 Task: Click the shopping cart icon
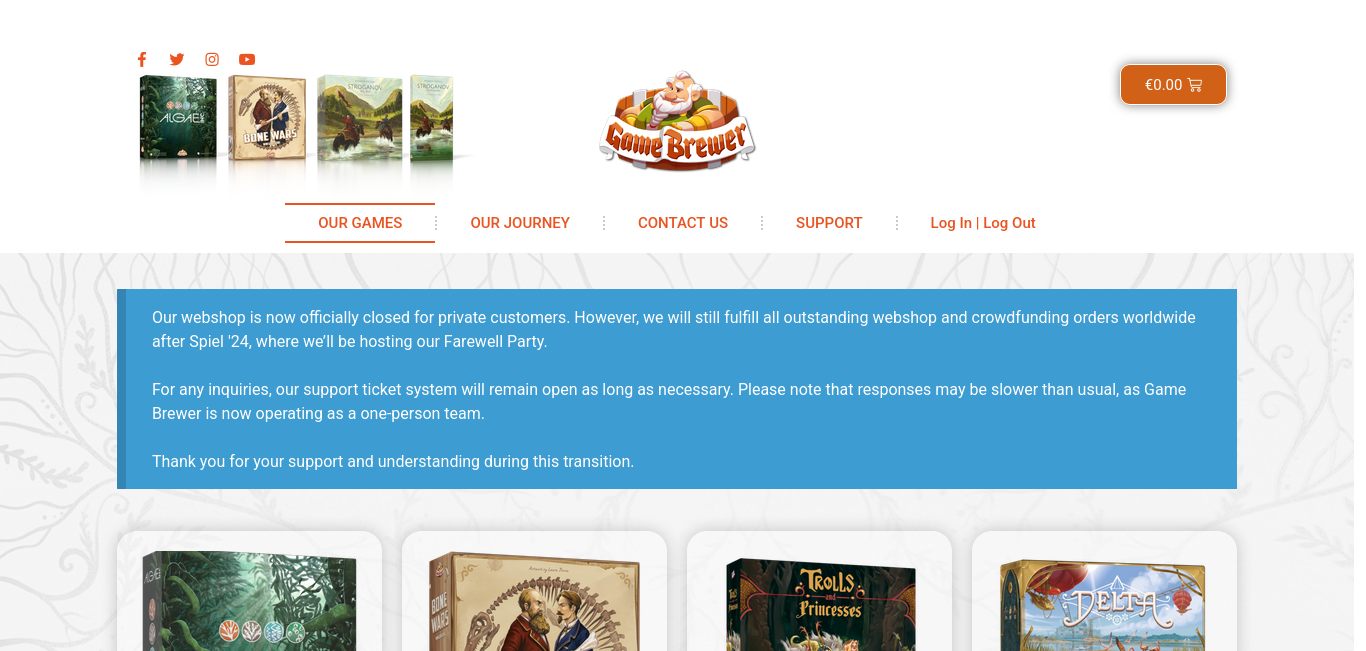1195,85
